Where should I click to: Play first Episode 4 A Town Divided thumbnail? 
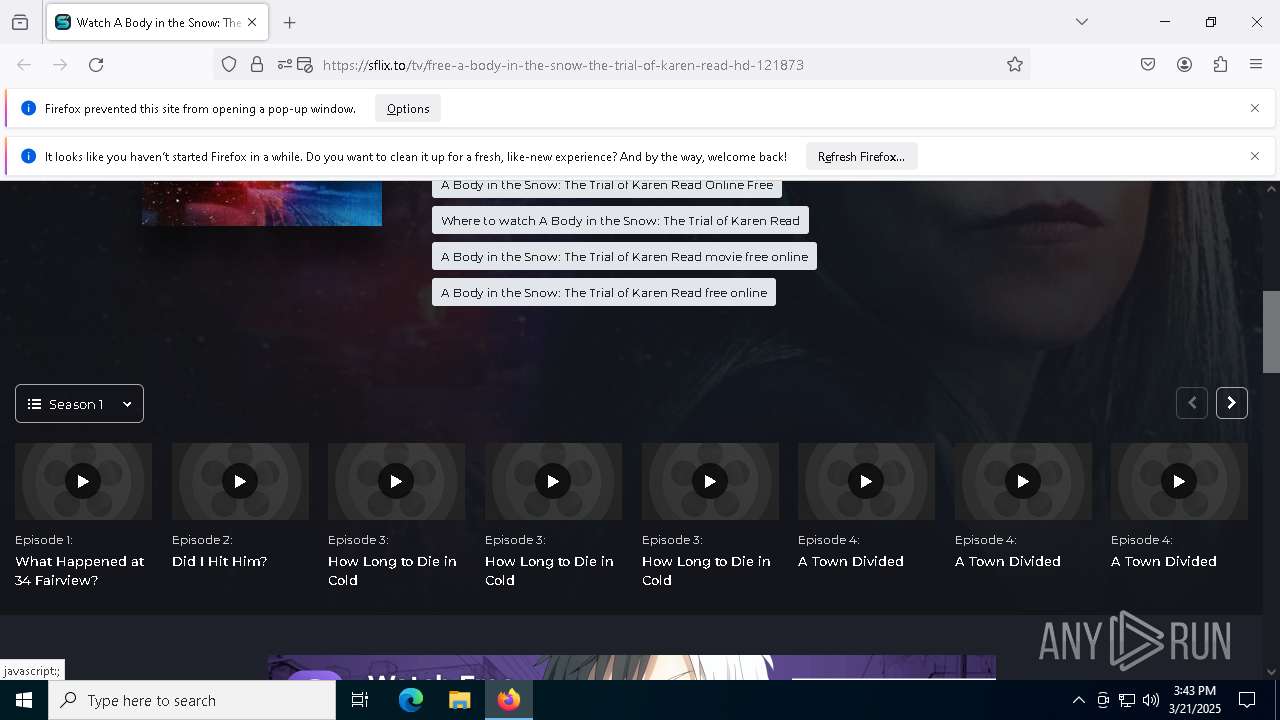click(866, 481)
